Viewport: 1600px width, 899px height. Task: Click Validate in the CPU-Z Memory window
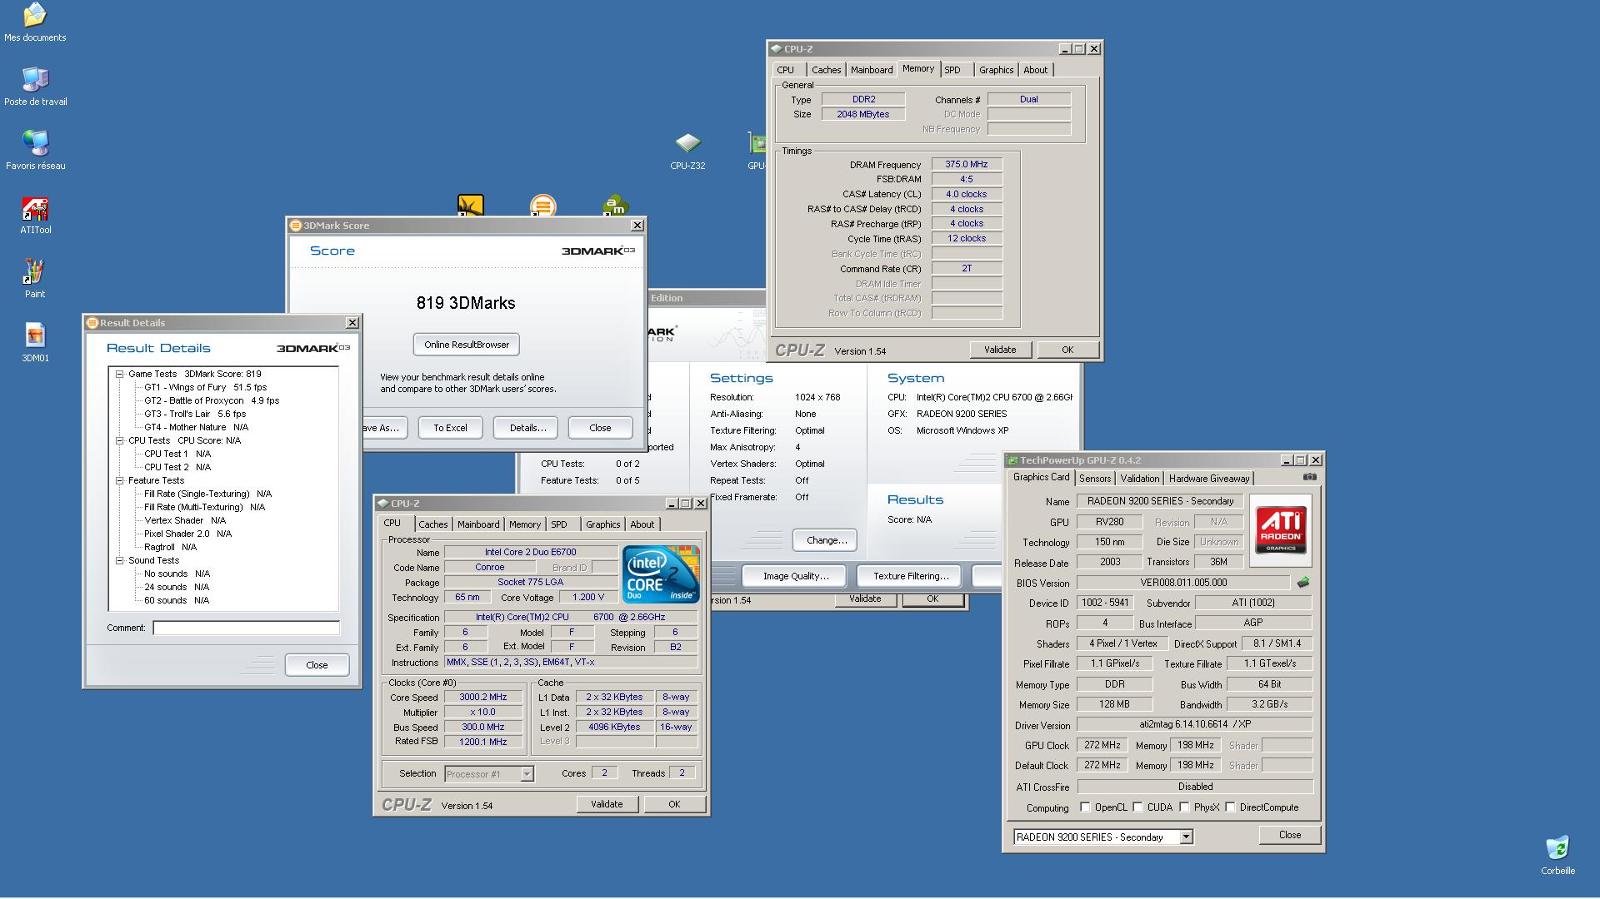coord(1000,350)
